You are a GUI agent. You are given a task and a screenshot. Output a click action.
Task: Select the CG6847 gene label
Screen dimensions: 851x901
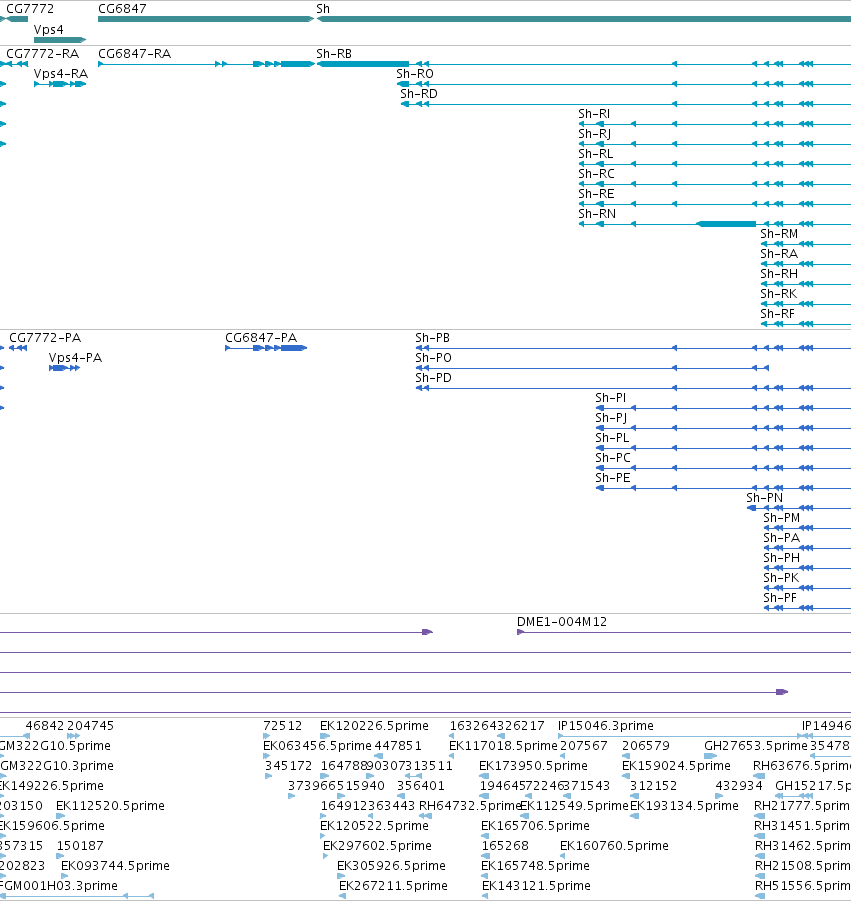(x=122, y=9)
